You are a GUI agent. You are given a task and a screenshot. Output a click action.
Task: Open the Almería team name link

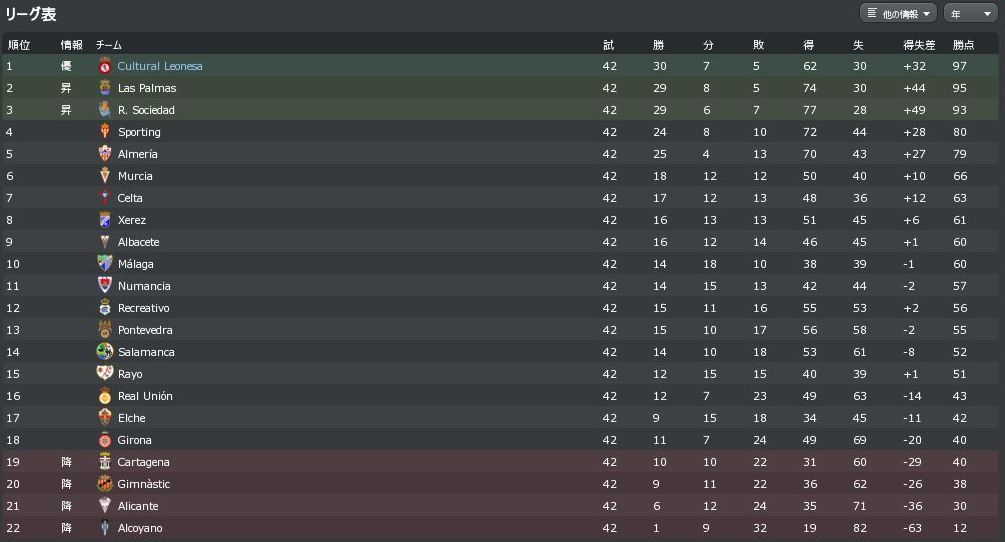point(138,154)
